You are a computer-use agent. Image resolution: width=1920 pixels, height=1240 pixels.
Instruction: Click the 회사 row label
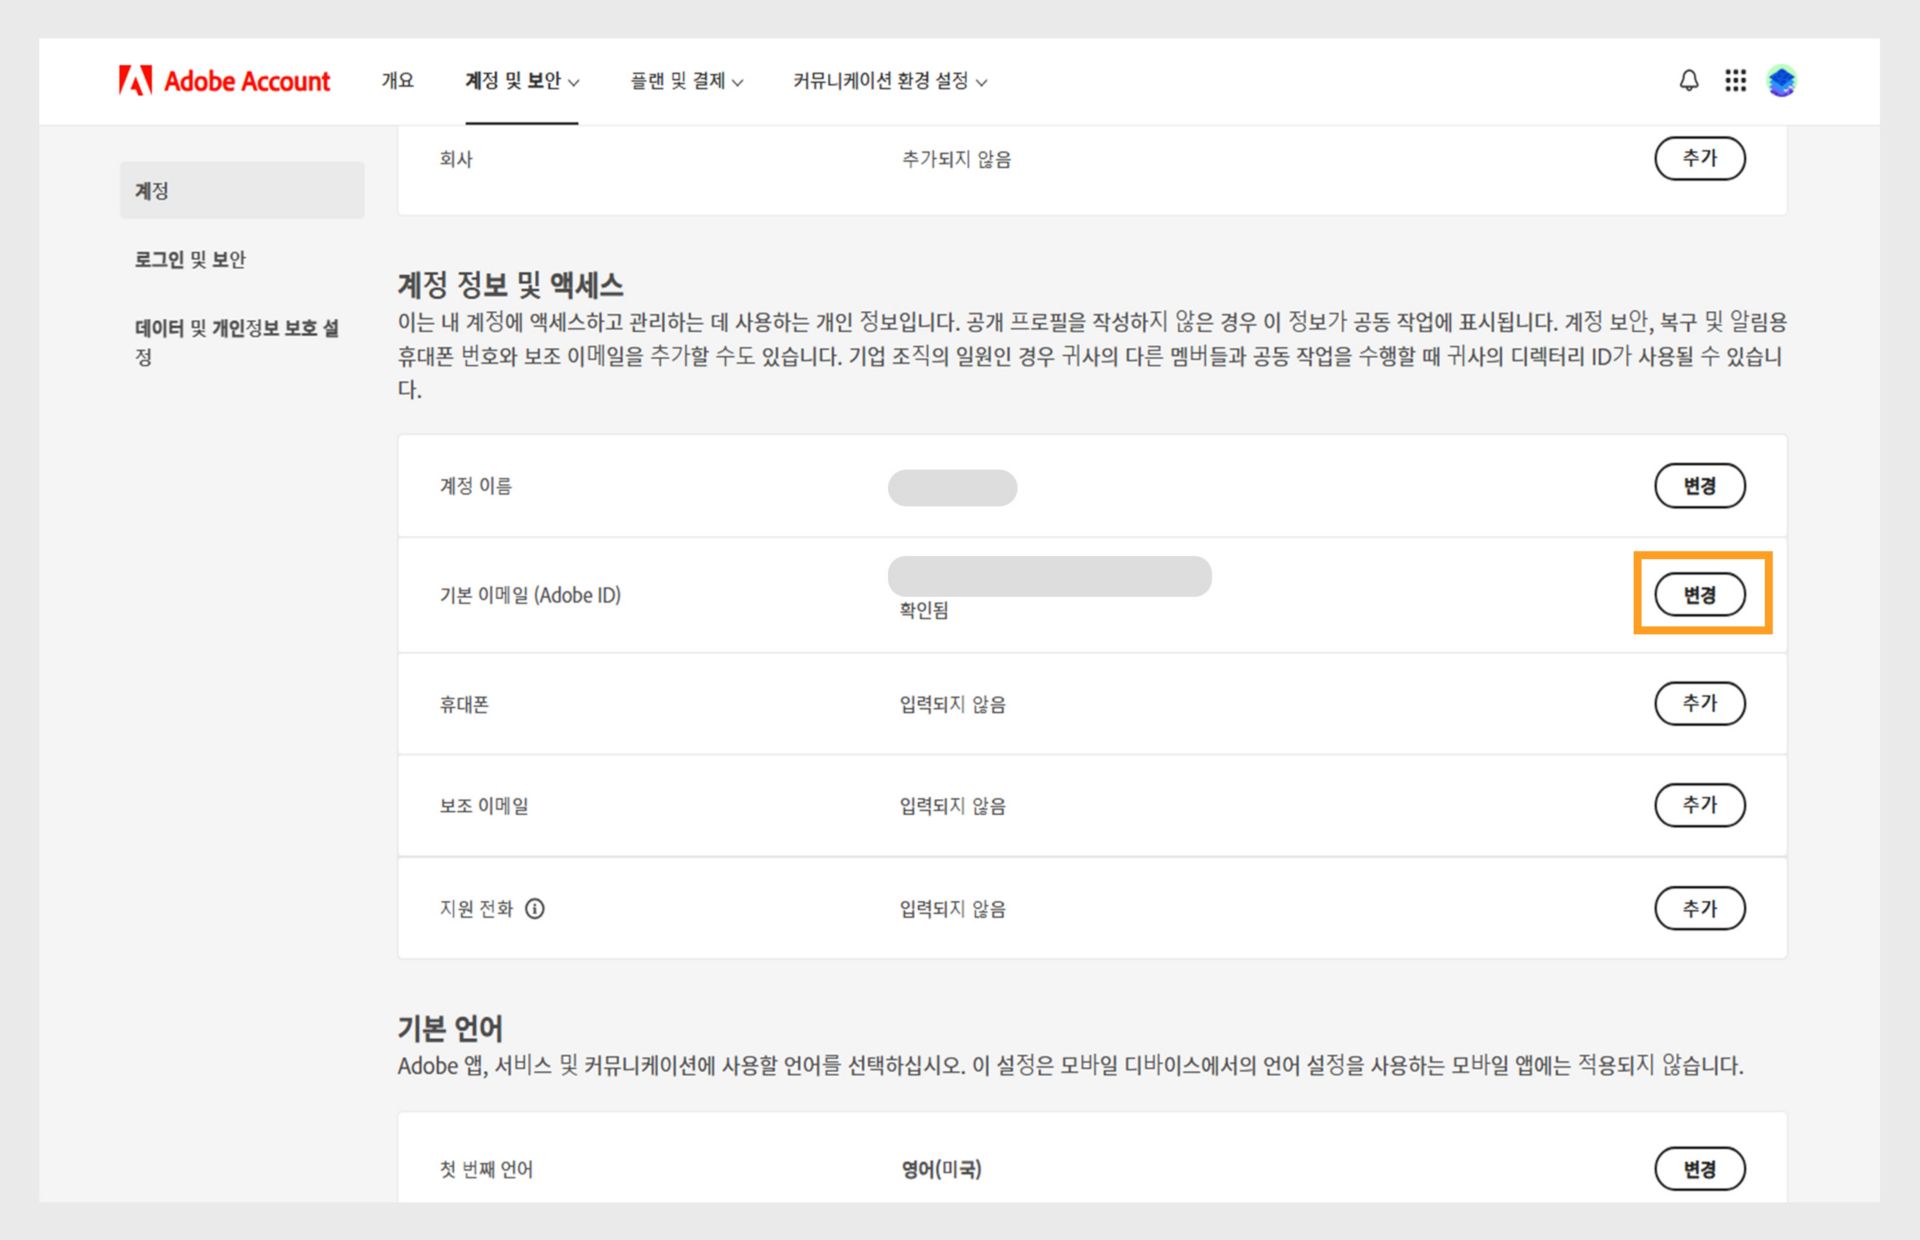click(x=456, y=159)
